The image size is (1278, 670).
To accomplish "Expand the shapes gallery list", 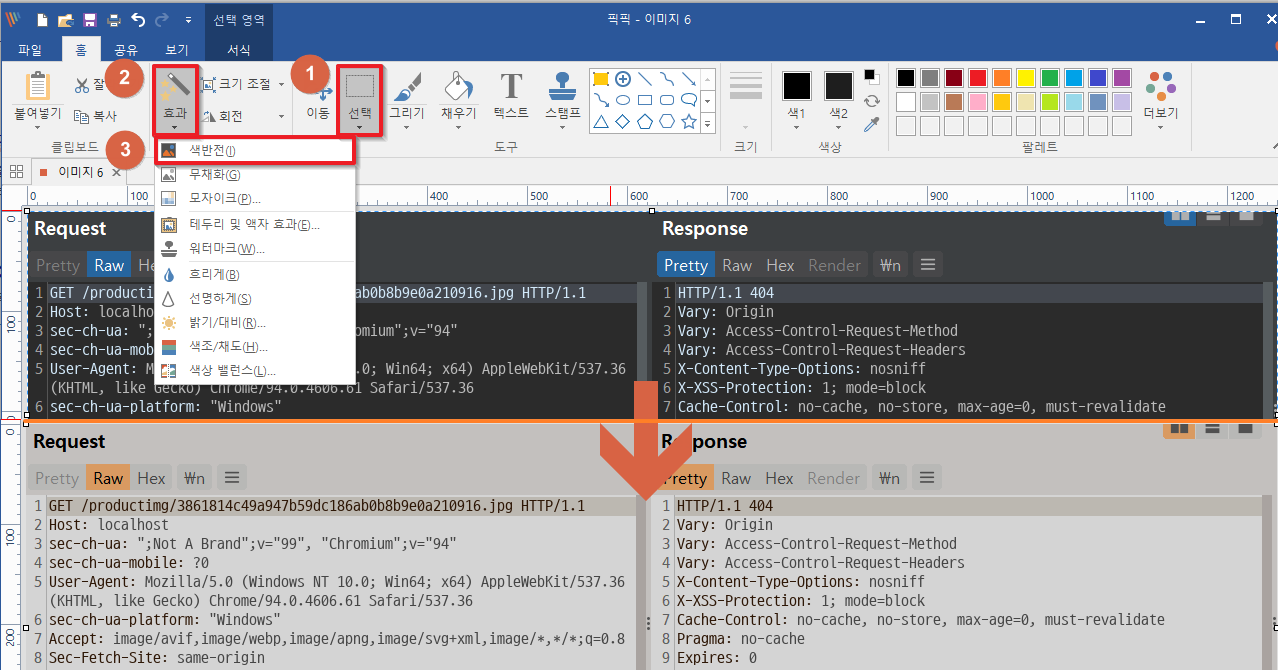I will pos(708,123).
